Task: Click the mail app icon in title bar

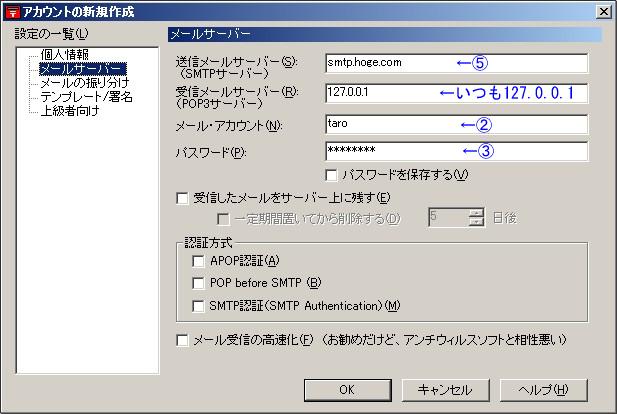Action: coord(13,12)
